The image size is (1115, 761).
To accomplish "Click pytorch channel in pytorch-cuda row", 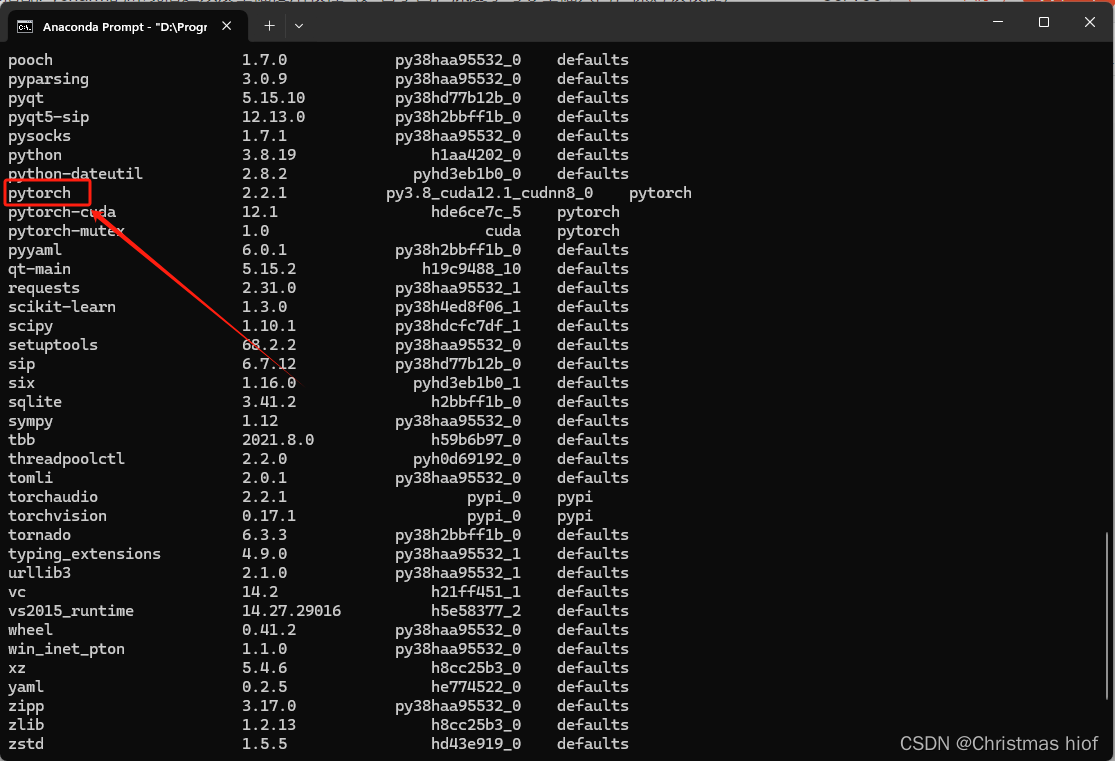I will click(x=588, y=212).
